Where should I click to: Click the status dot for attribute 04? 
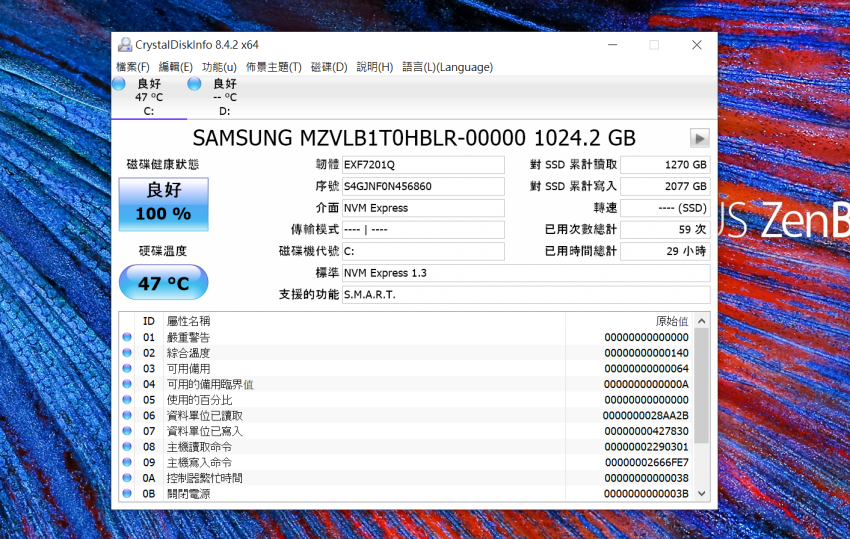[x=127, y=384]
